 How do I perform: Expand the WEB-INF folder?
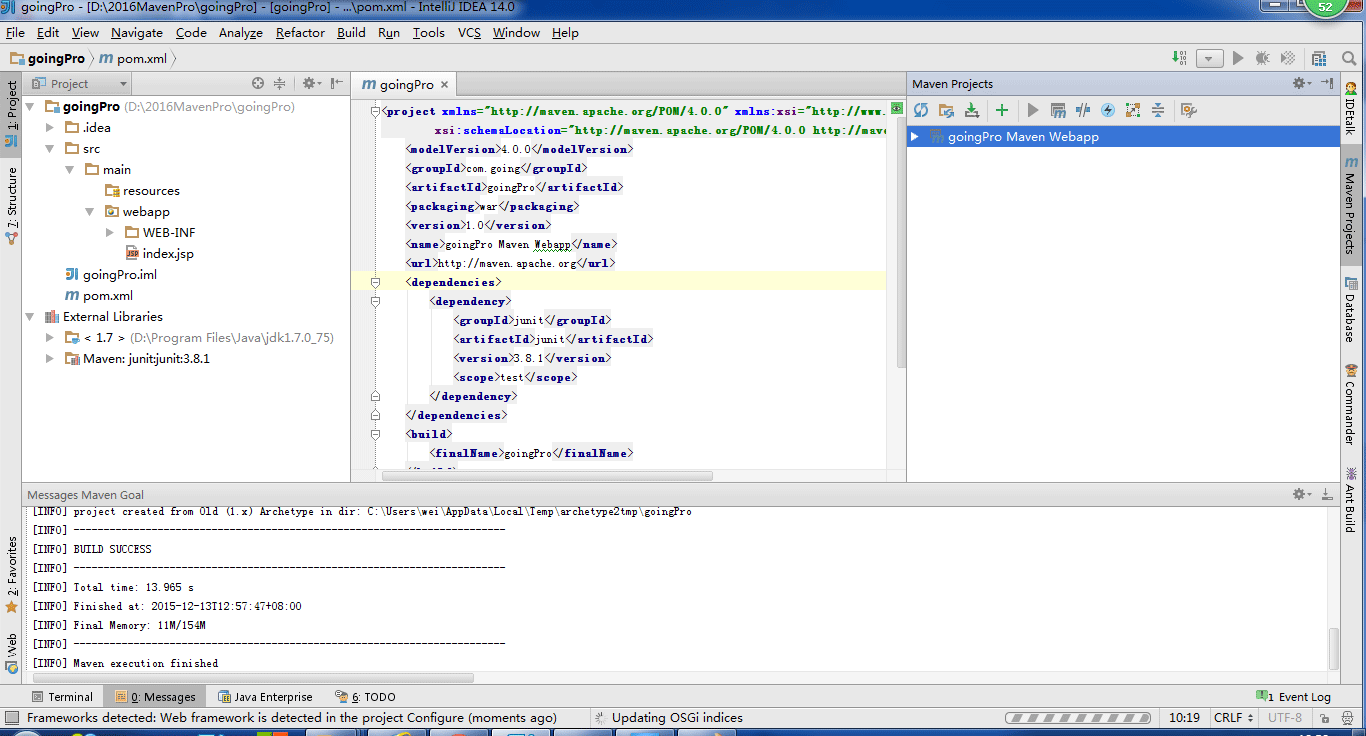[111, 232]
